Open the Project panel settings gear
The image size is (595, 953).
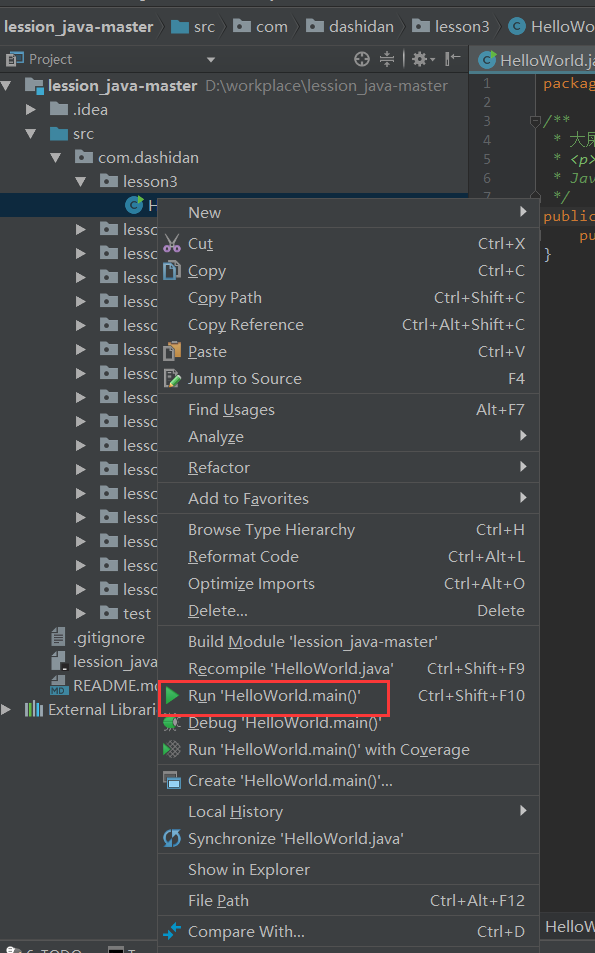coord(423,59)
